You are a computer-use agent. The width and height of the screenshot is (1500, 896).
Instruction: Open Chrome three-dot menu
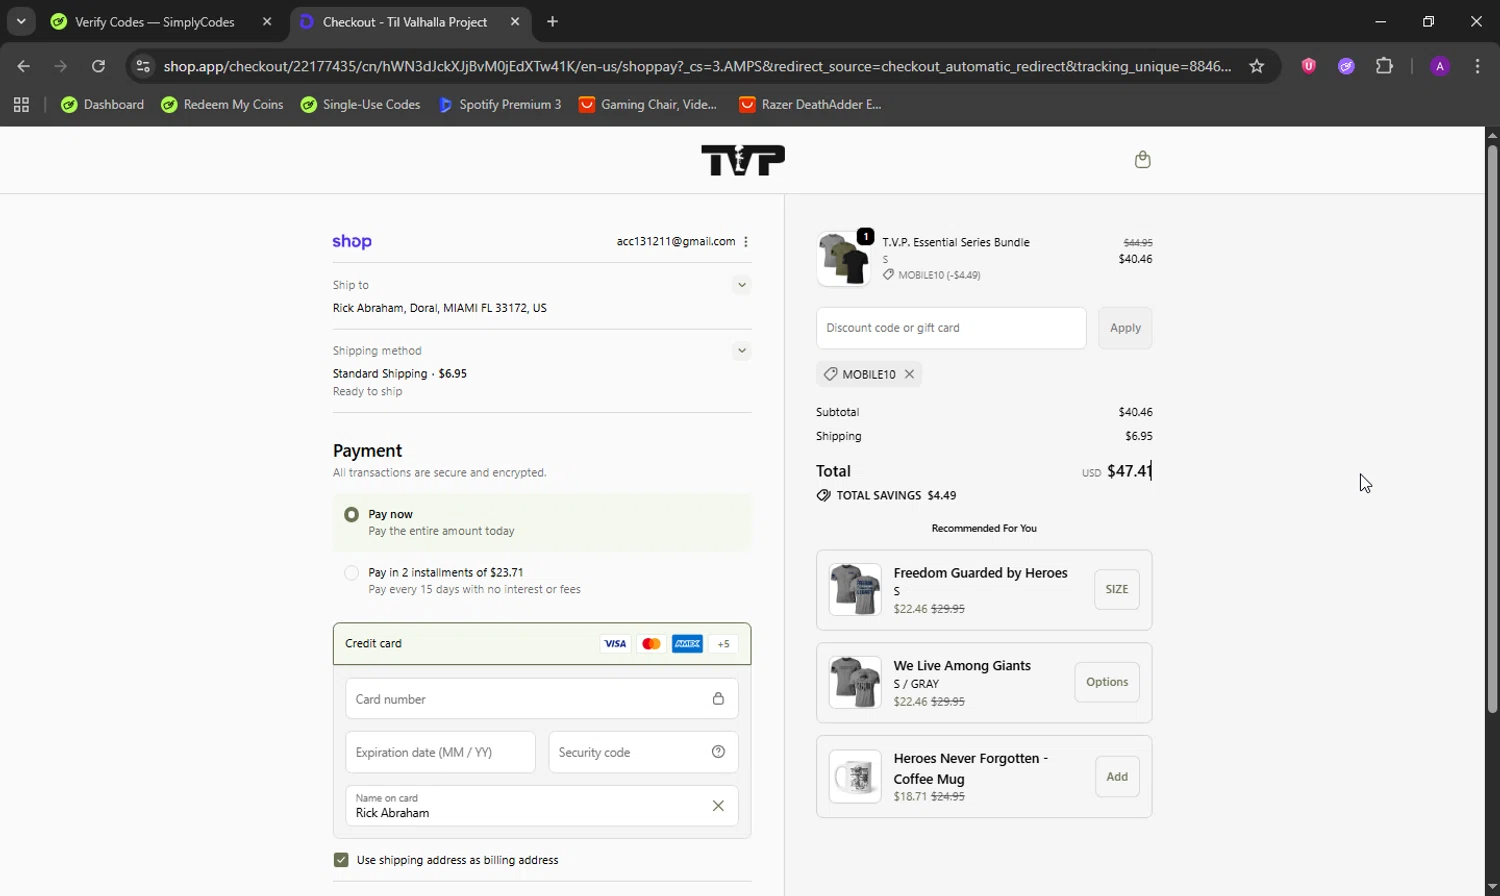pyautogui.click(x=1478, y=66)
